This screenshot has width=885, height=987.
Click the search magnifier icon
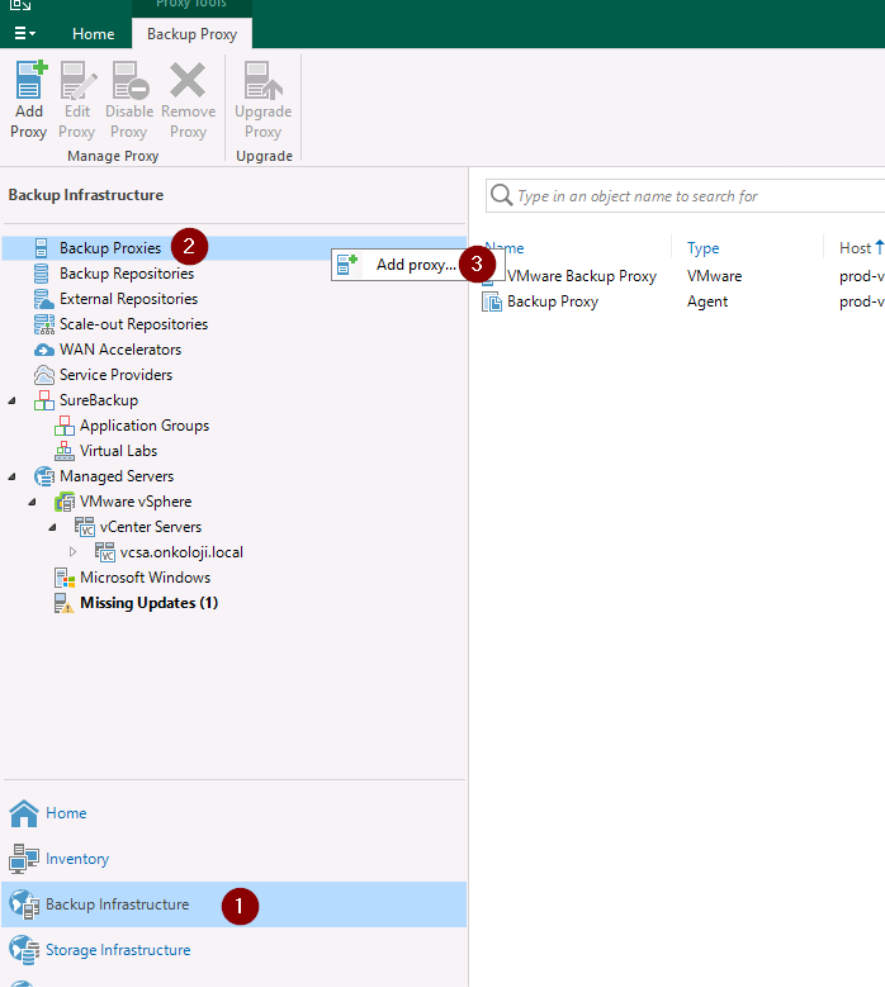point(501,195)
